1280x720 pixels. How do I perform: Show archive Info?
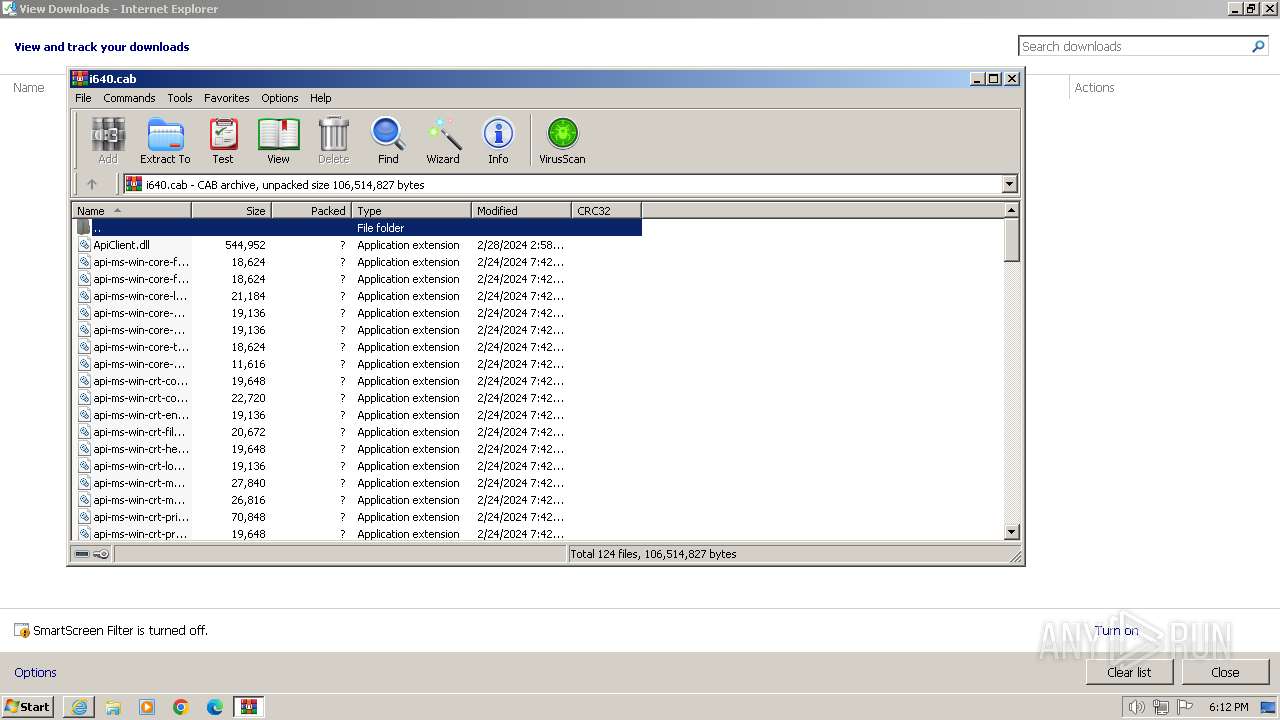point(498,140)
